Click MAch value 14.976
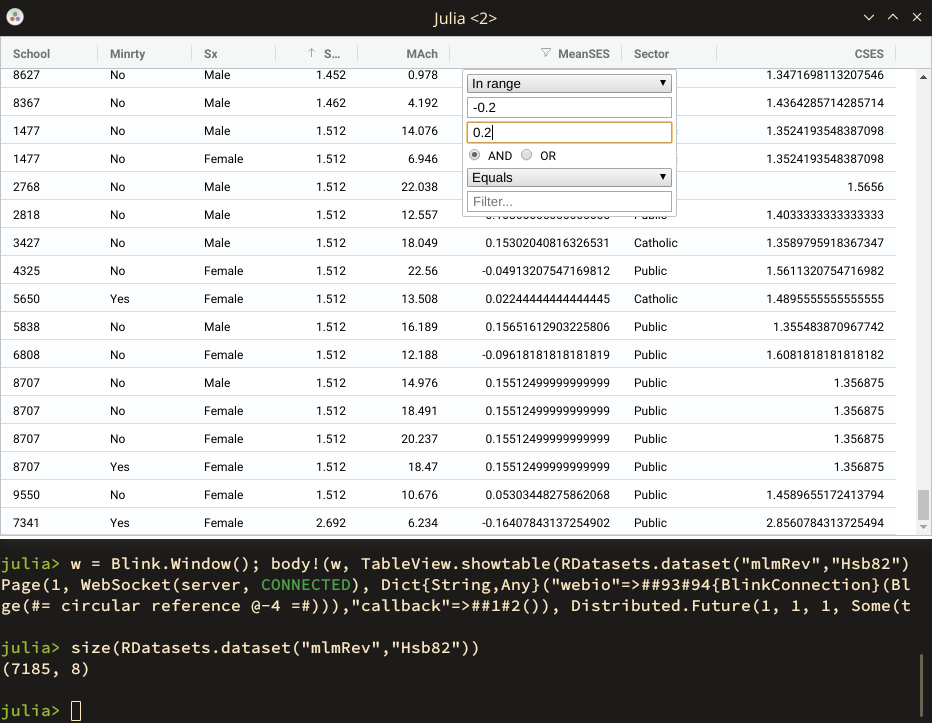932x723 pixels. coord(419,383)
